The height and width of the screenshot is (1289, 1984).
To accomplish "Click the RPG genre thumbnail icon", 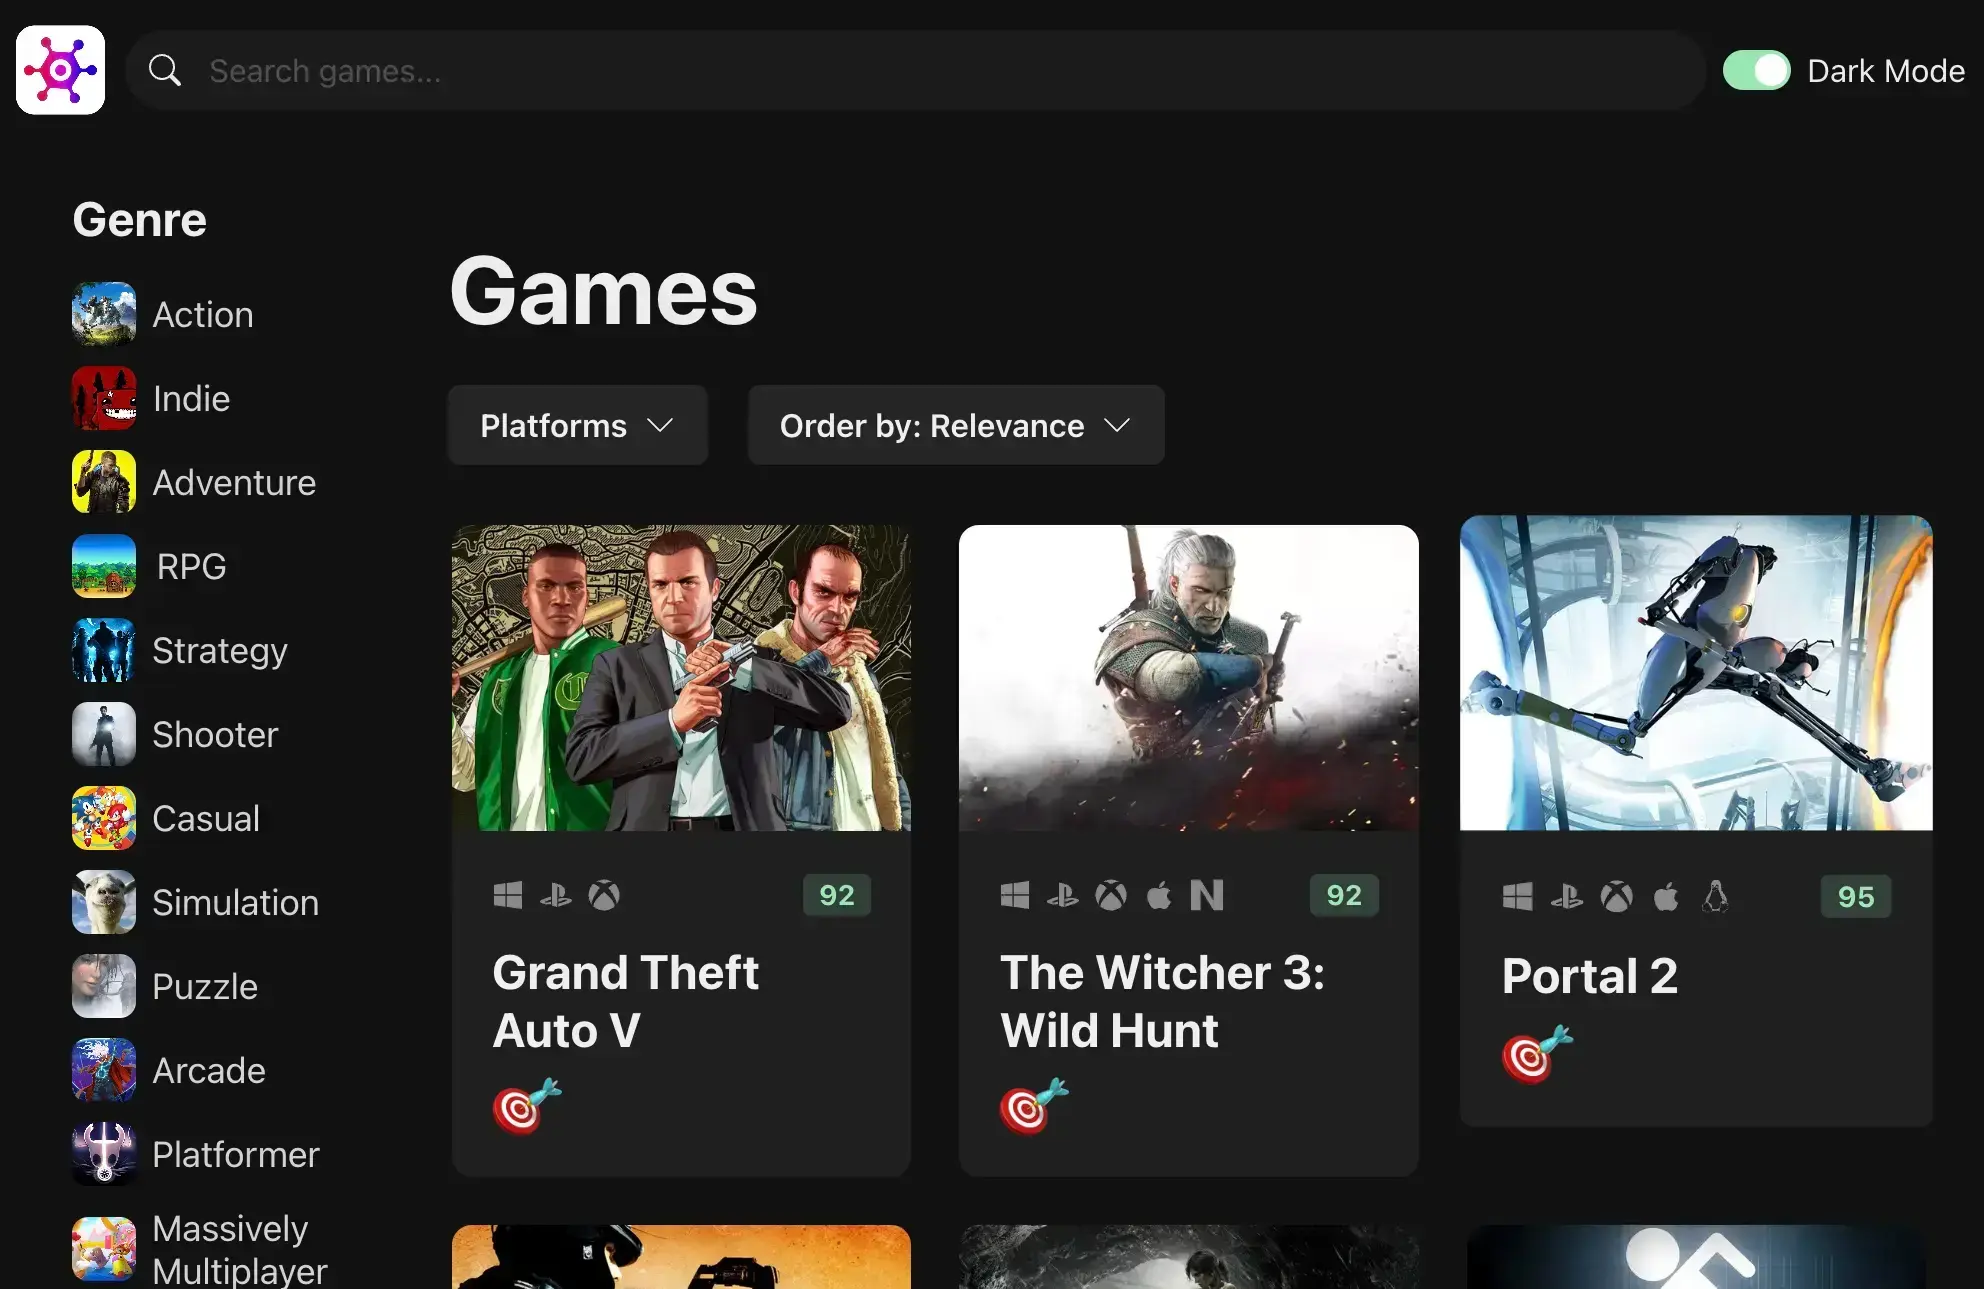I will pyautogui.click(x=104, y=566).
